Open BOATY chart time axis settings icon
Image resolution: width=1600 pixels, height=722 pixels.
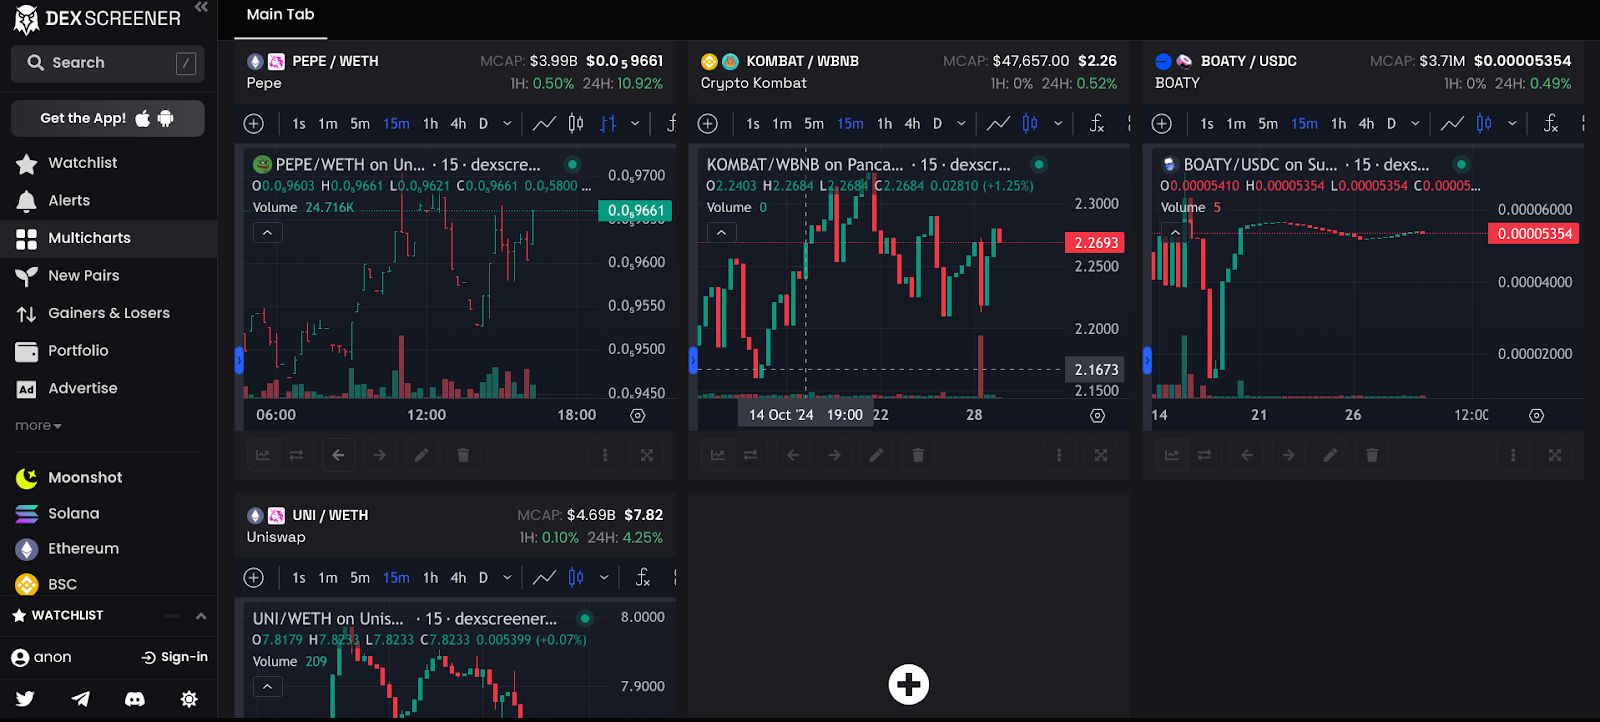pyautogui.click(x=1537, y=416)
